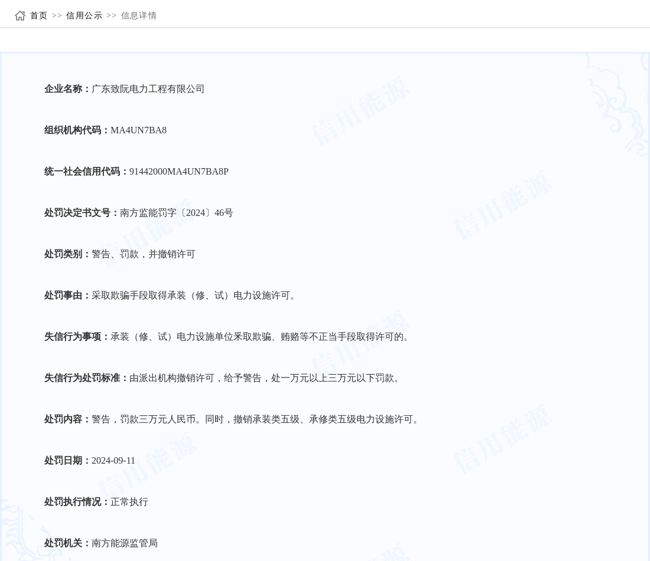Click the 企业名称 field label

click(67, 89)
